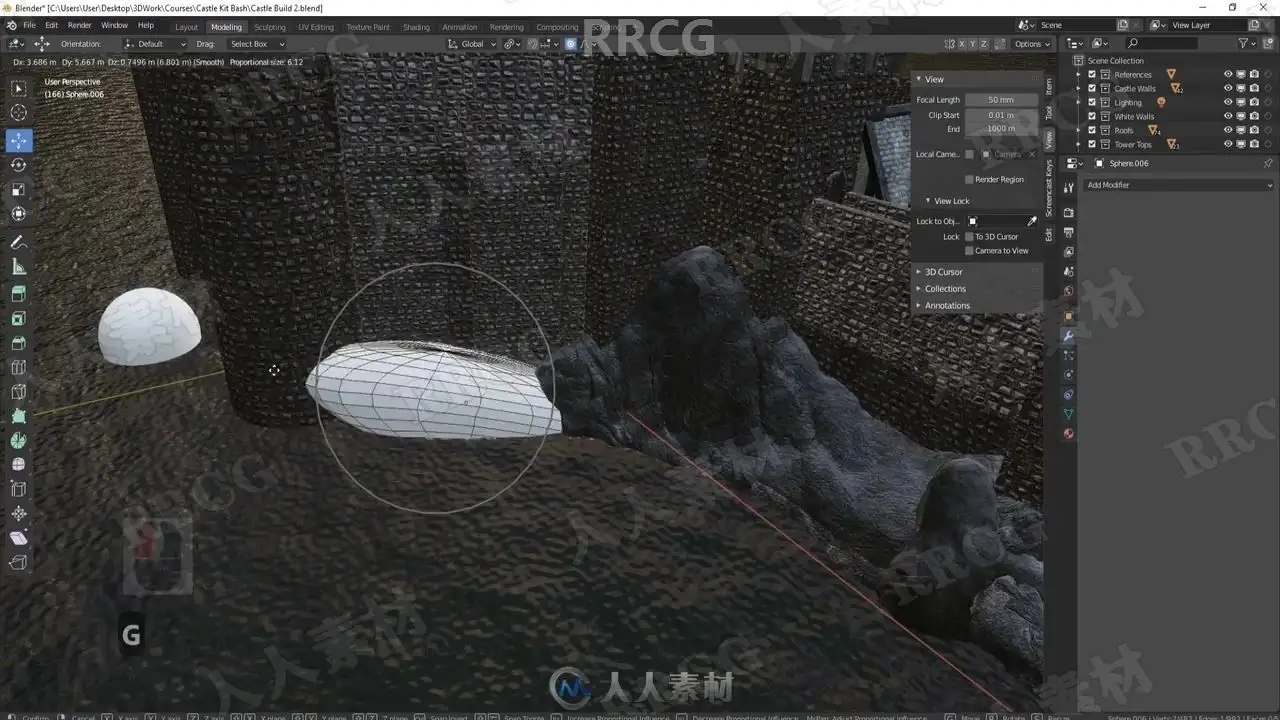Open the Modifiers wrench properties tab
The width and height of the screenshot is (1280, 720).
coord(1068,336)
